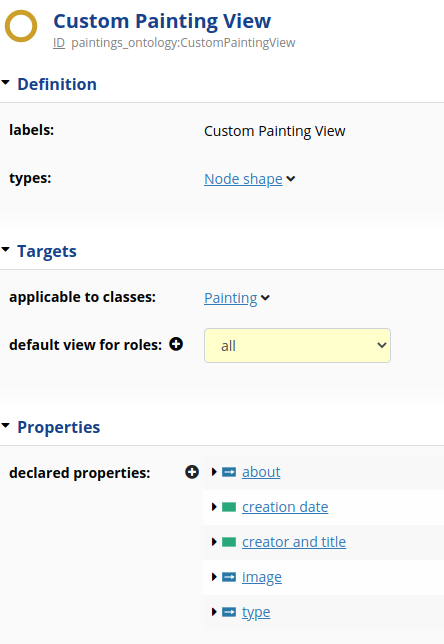The image size is (444, 644).
Task: Collapse the Targets section
Action: click(x=6, y=250)
